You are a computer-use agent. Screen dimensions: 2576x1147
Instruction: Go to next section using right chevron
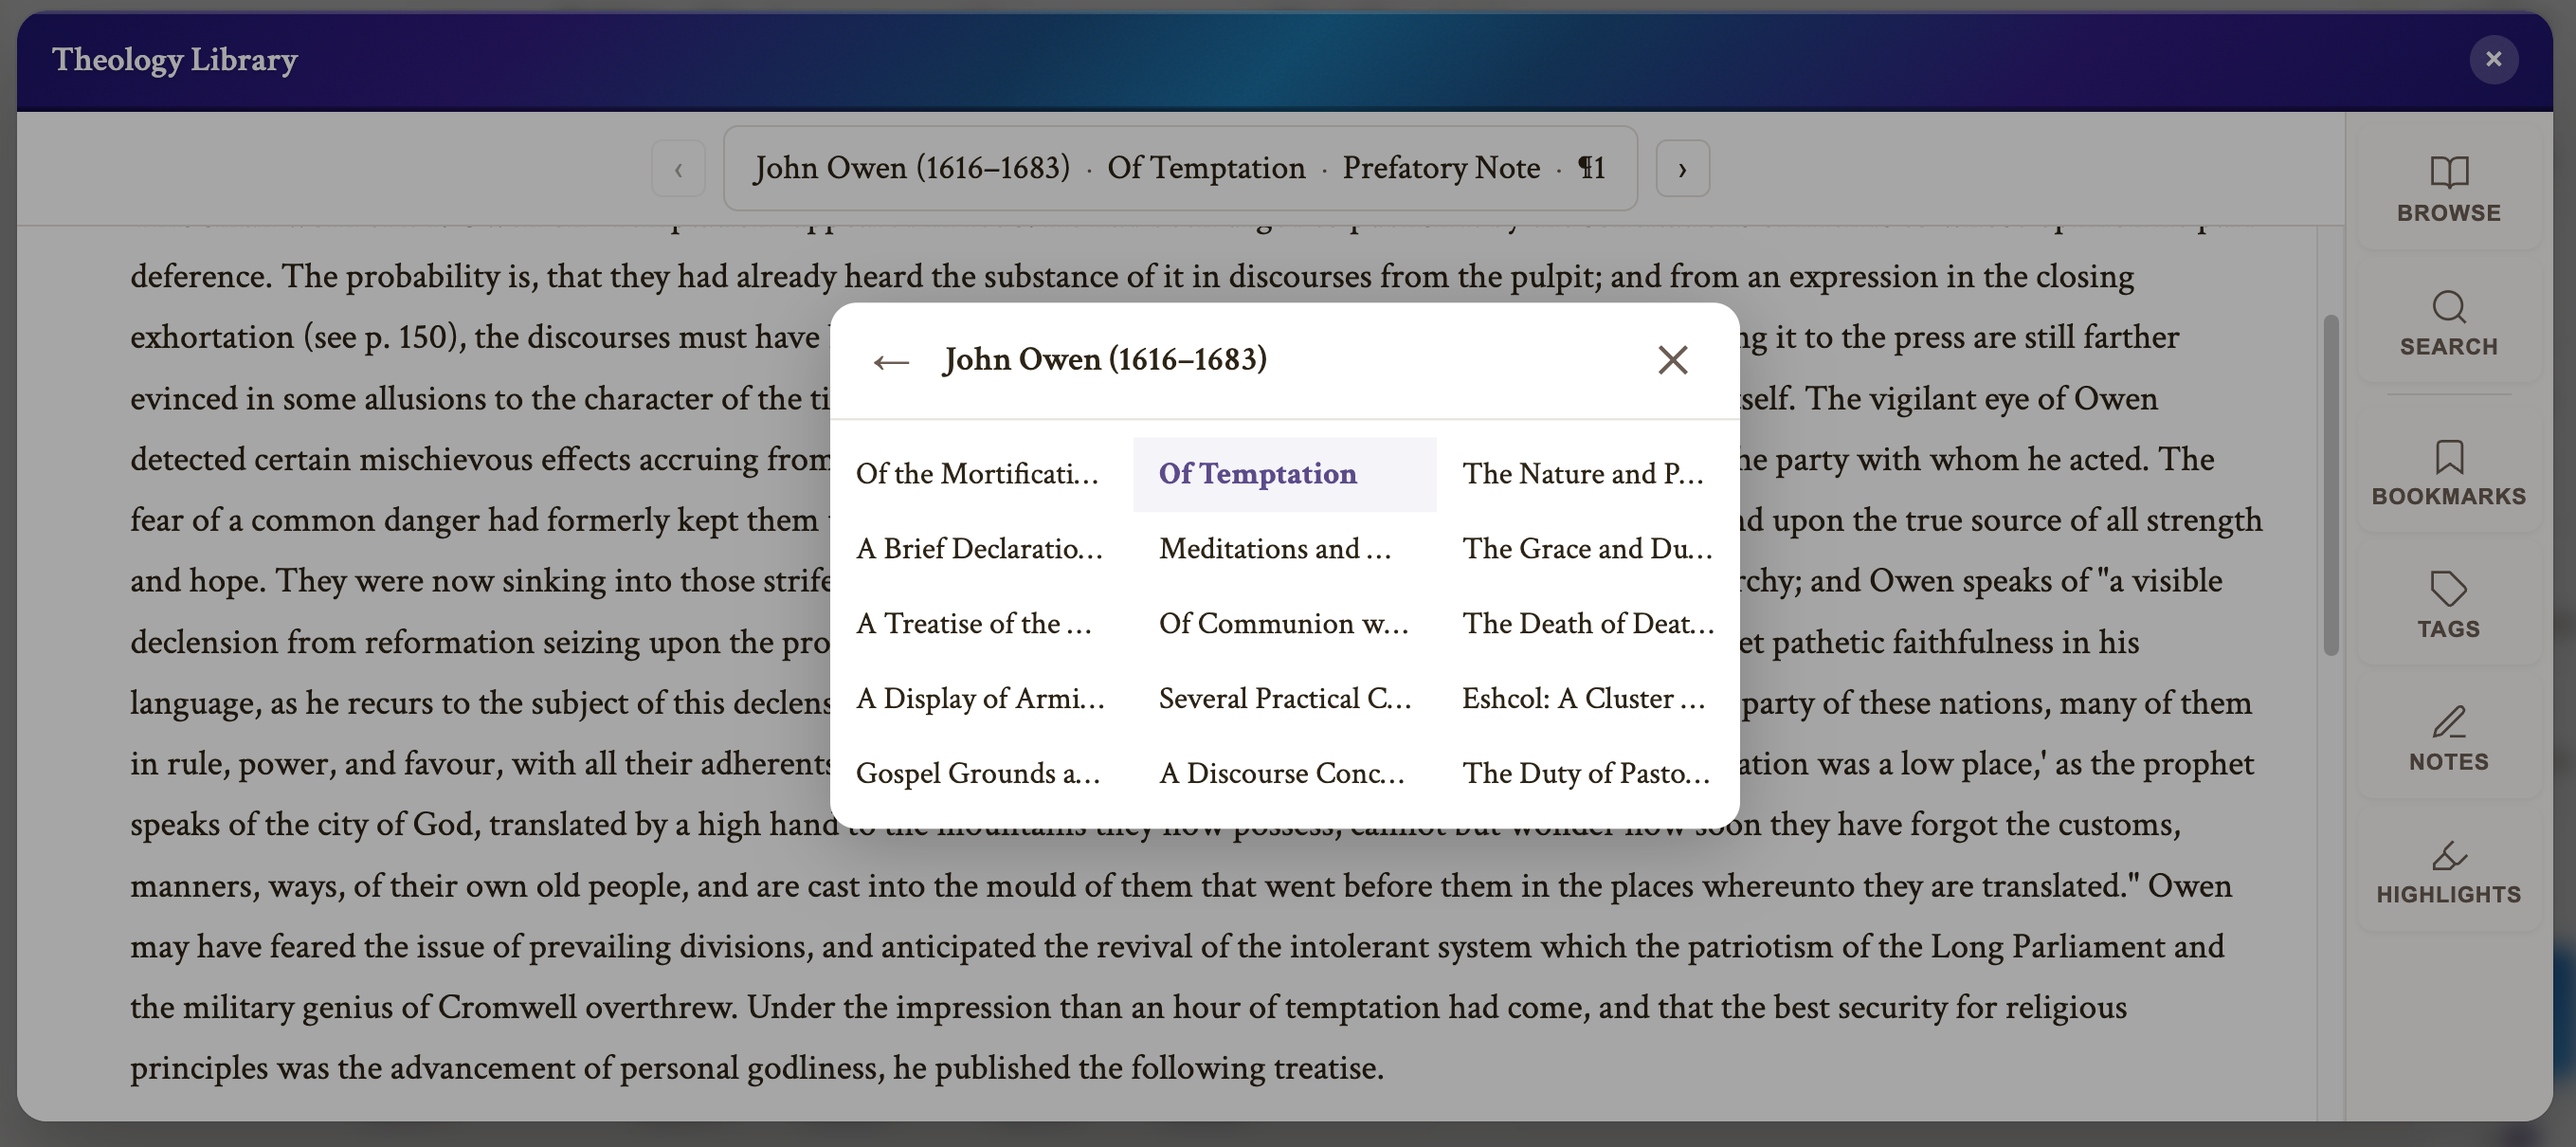pyautogui.click(x=1682, y=168)
